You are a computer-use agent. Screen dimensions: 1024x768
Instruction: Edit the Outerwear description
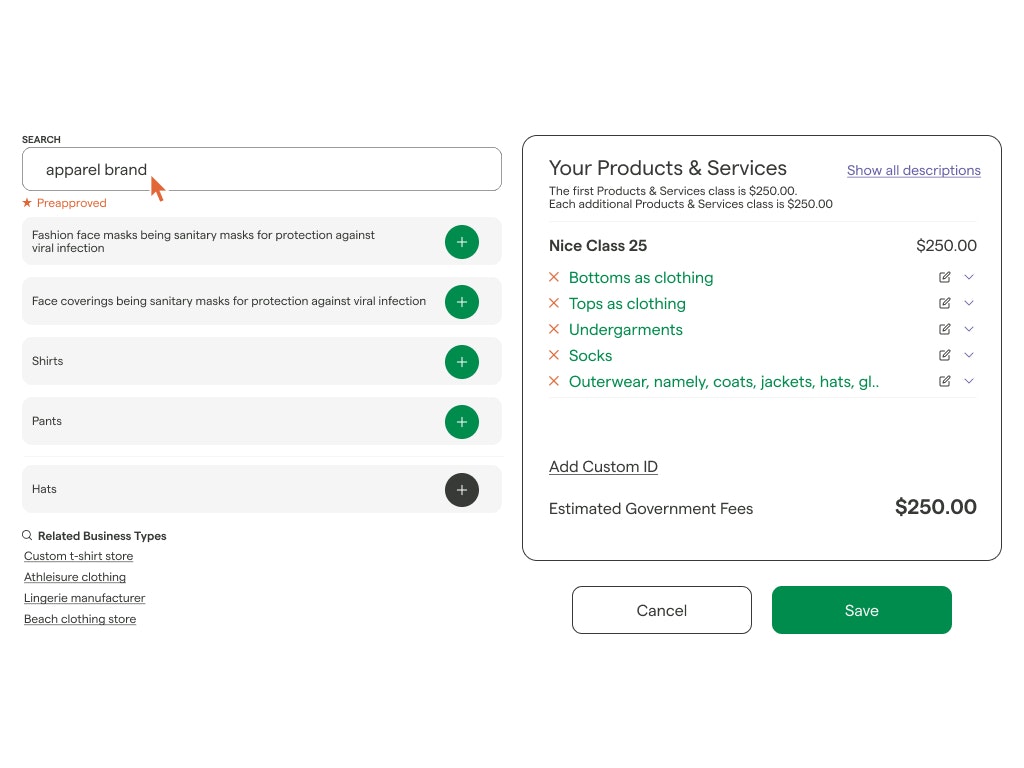pyautogui.click(x=944, y=381)
